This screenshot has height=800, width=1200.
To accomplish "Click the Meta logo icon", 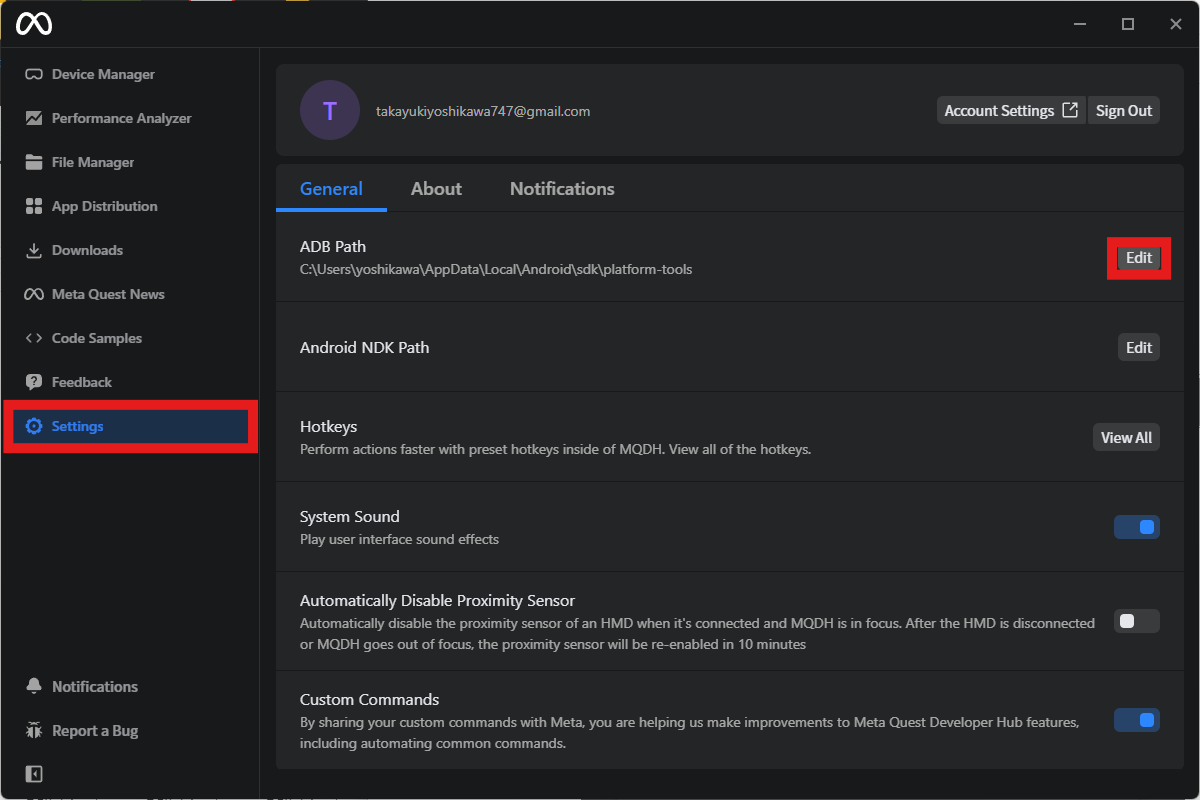I will click(34, 24).
